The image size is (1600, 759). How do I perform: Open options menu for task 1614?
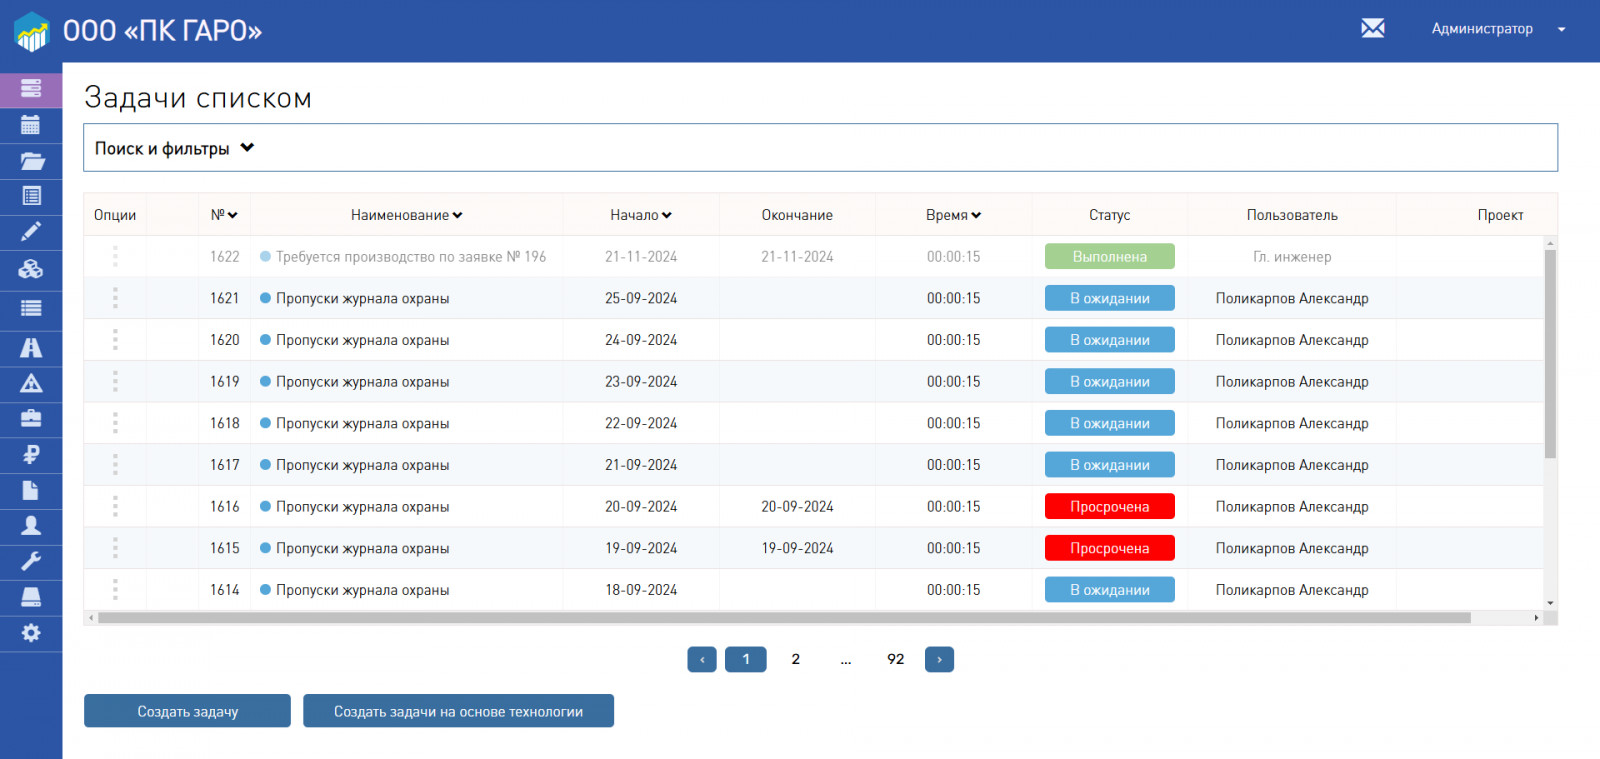point(115,590)
